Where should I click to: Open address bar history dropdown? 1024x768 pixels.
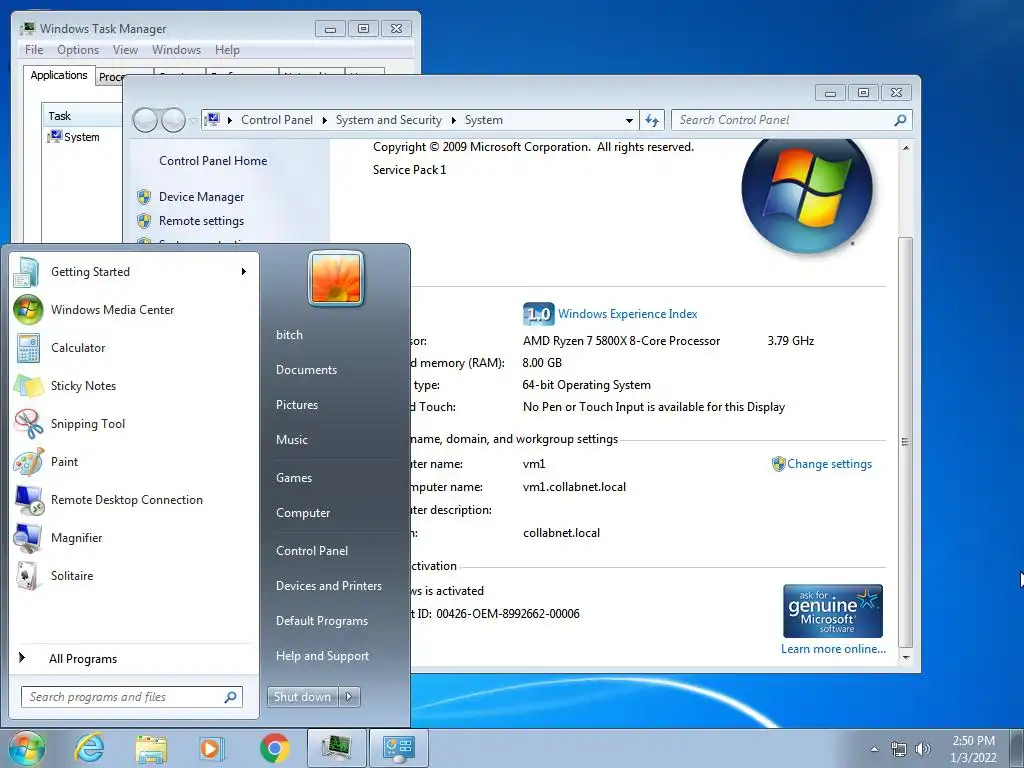[x=629, y=120]
